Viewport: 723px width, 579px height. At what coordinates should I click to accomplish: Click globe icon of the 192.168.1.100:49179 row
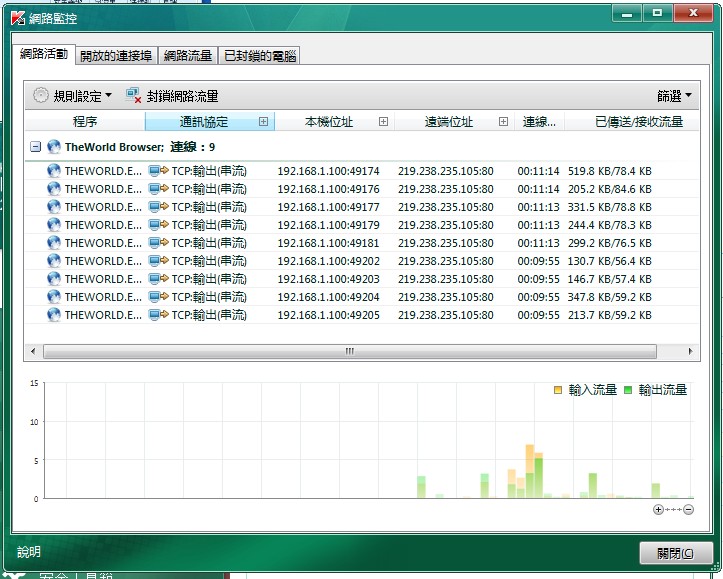54,225
